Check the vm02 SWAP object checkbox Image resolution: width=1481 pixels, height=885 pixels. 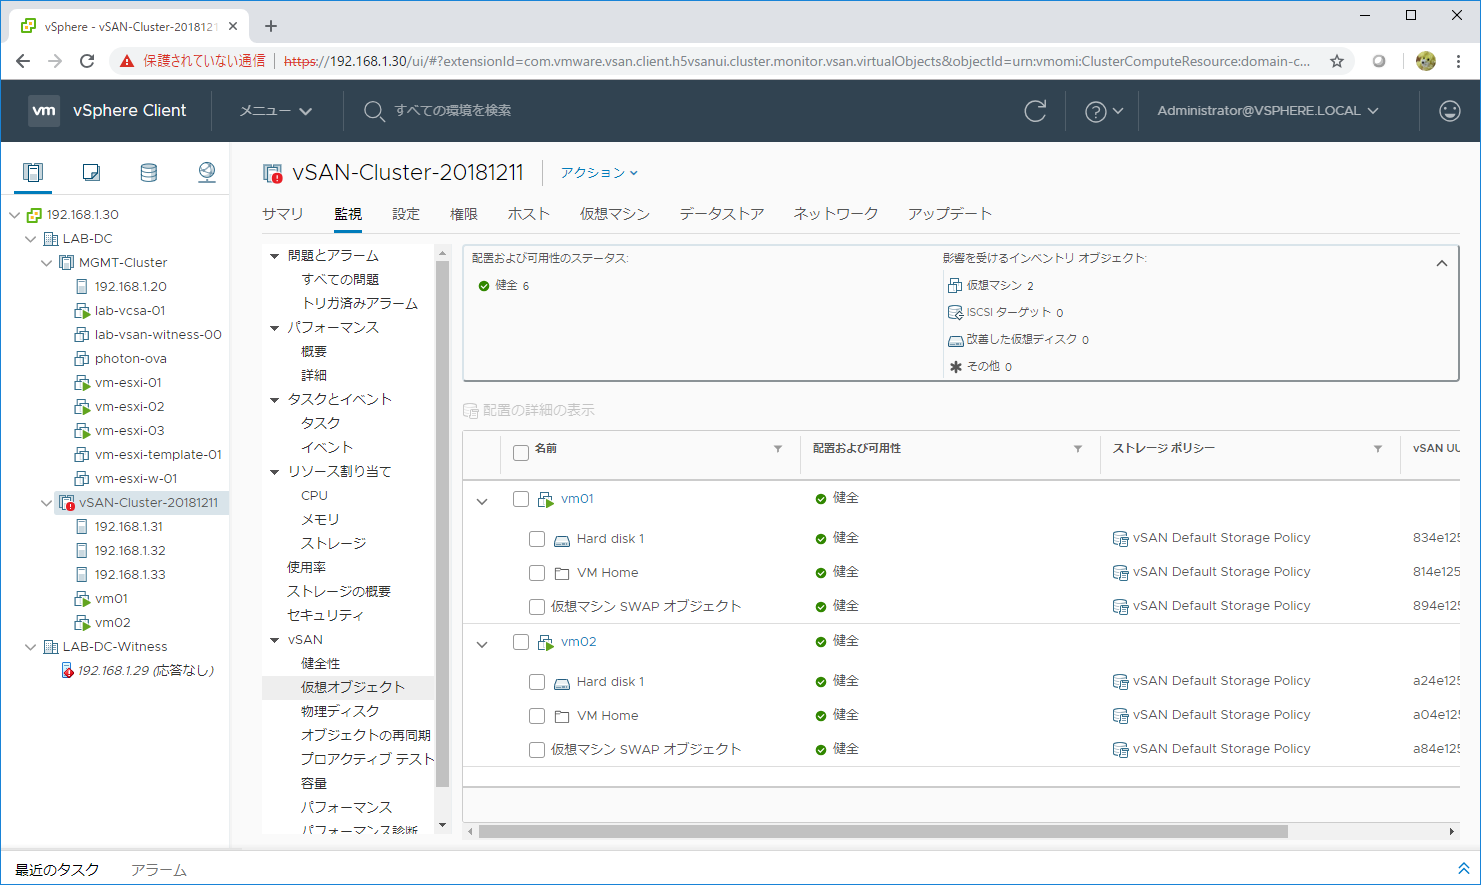coord(537,750)
